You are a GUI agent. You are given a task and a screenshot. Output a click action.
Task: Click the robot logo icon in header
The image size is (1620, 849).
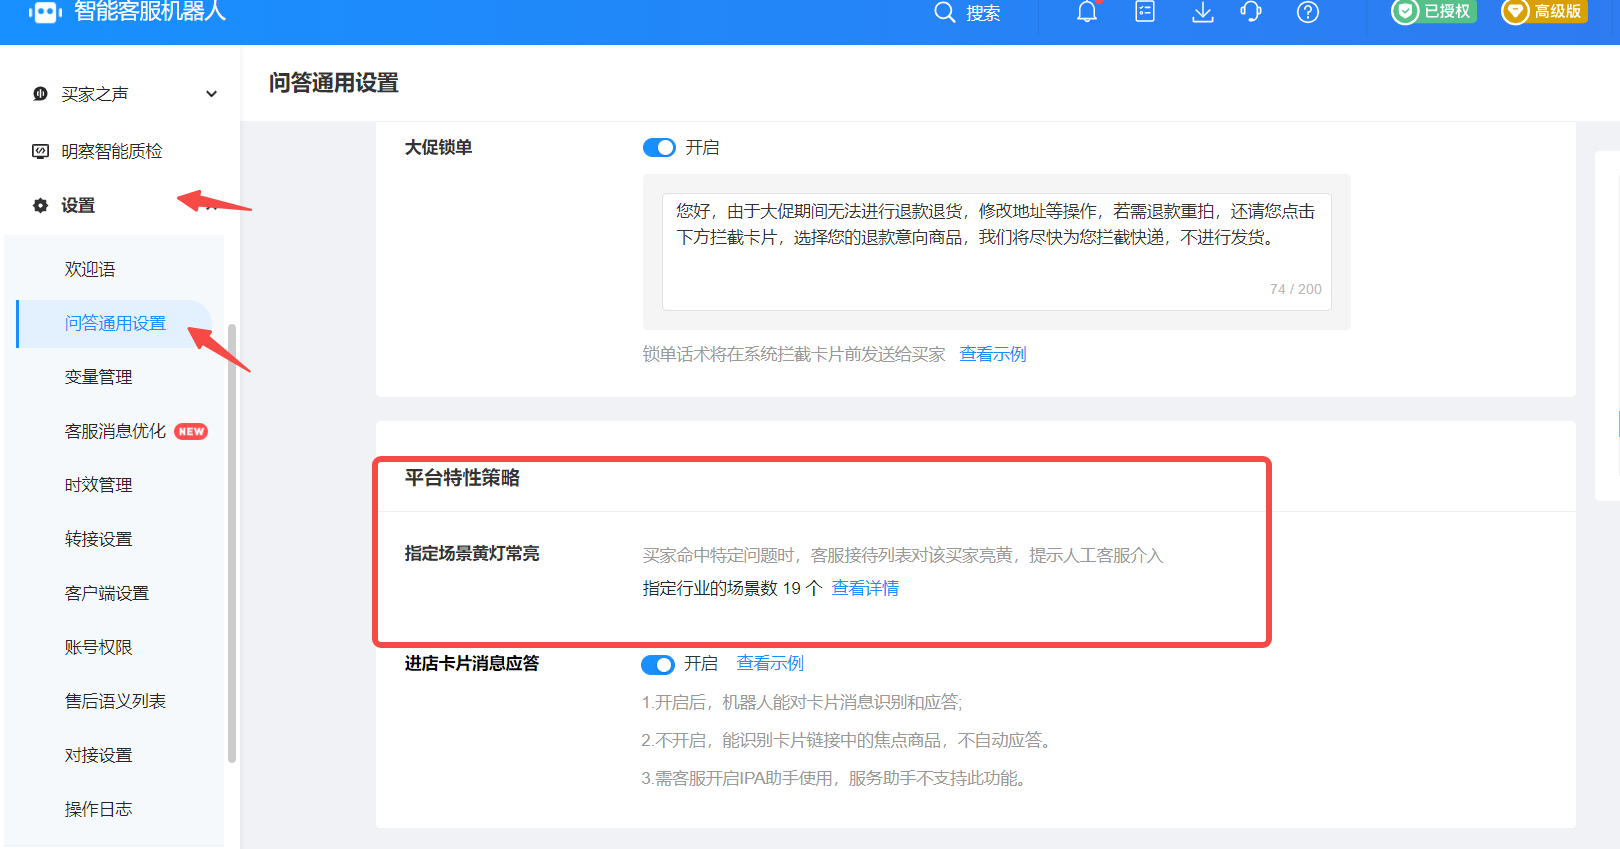[x=45, y=12]
